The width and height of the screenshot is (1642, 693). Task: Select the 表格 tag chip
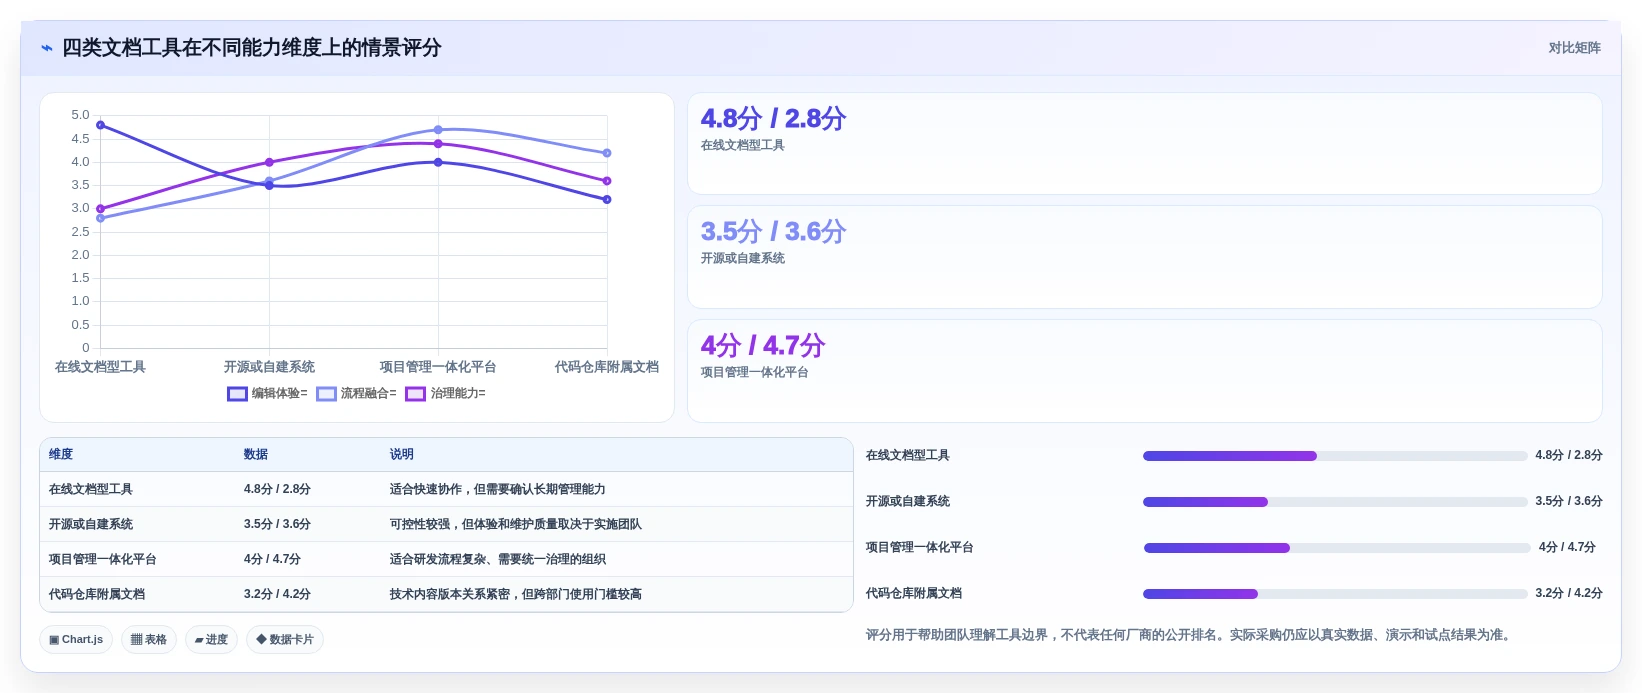tap(149, 640)
